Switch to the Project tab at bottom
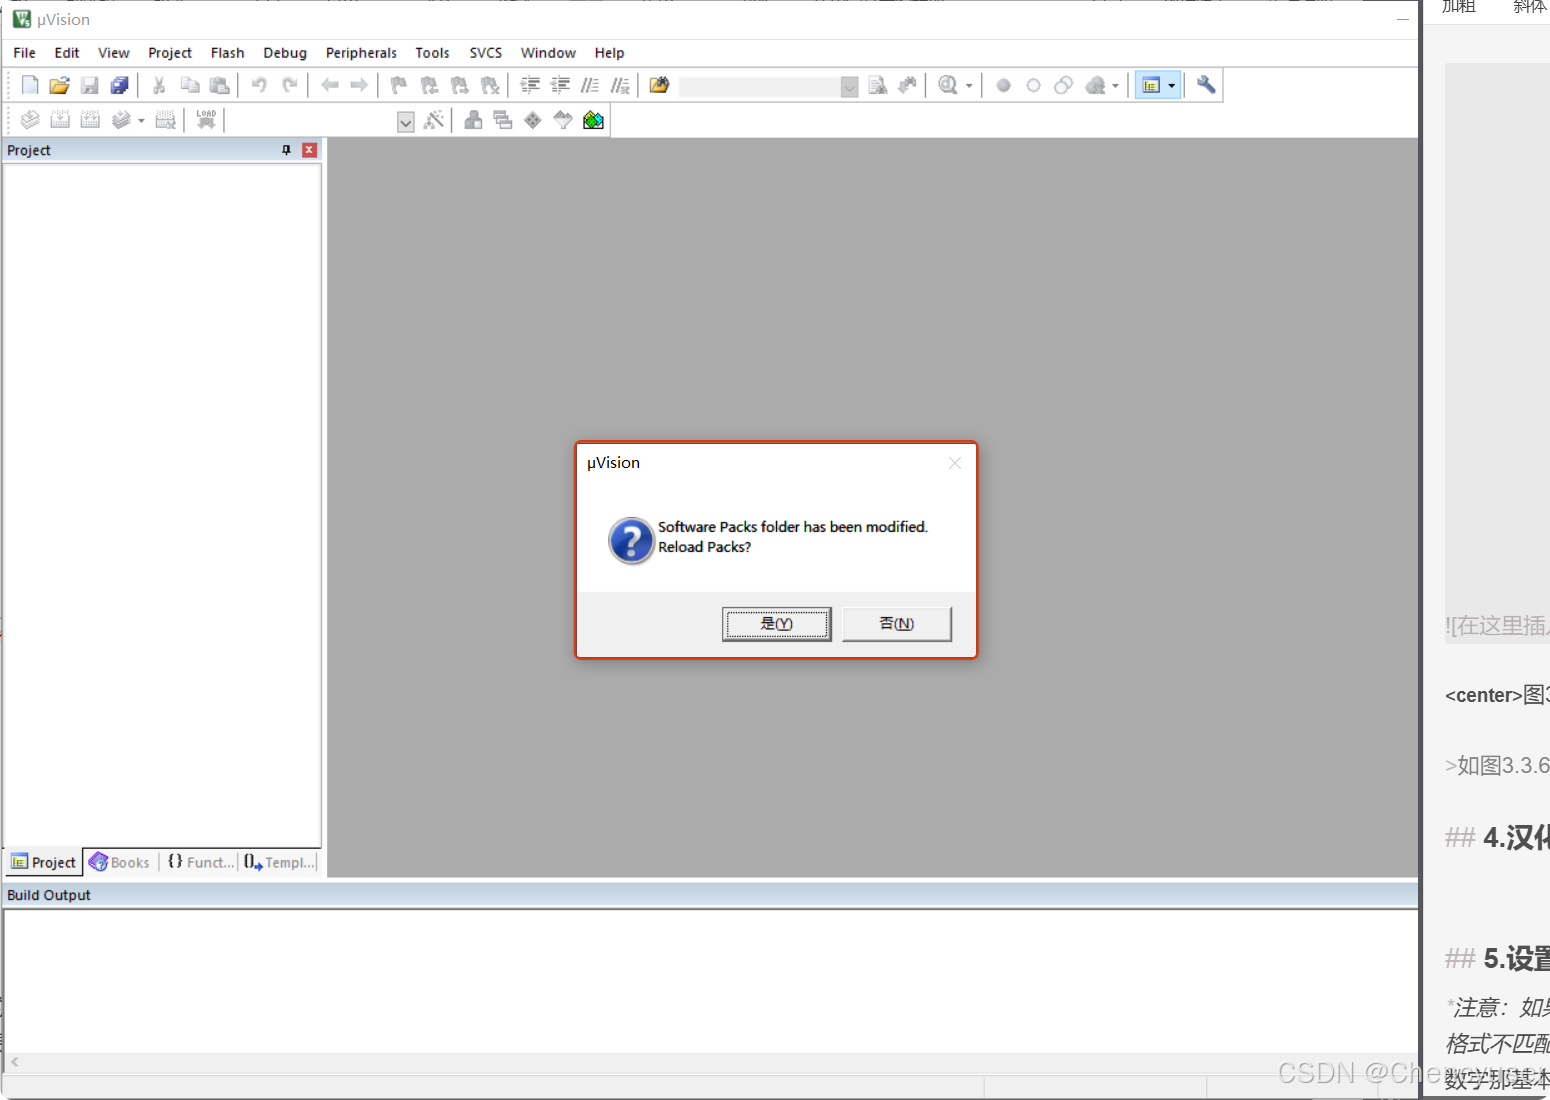 (x=44, y=862)
